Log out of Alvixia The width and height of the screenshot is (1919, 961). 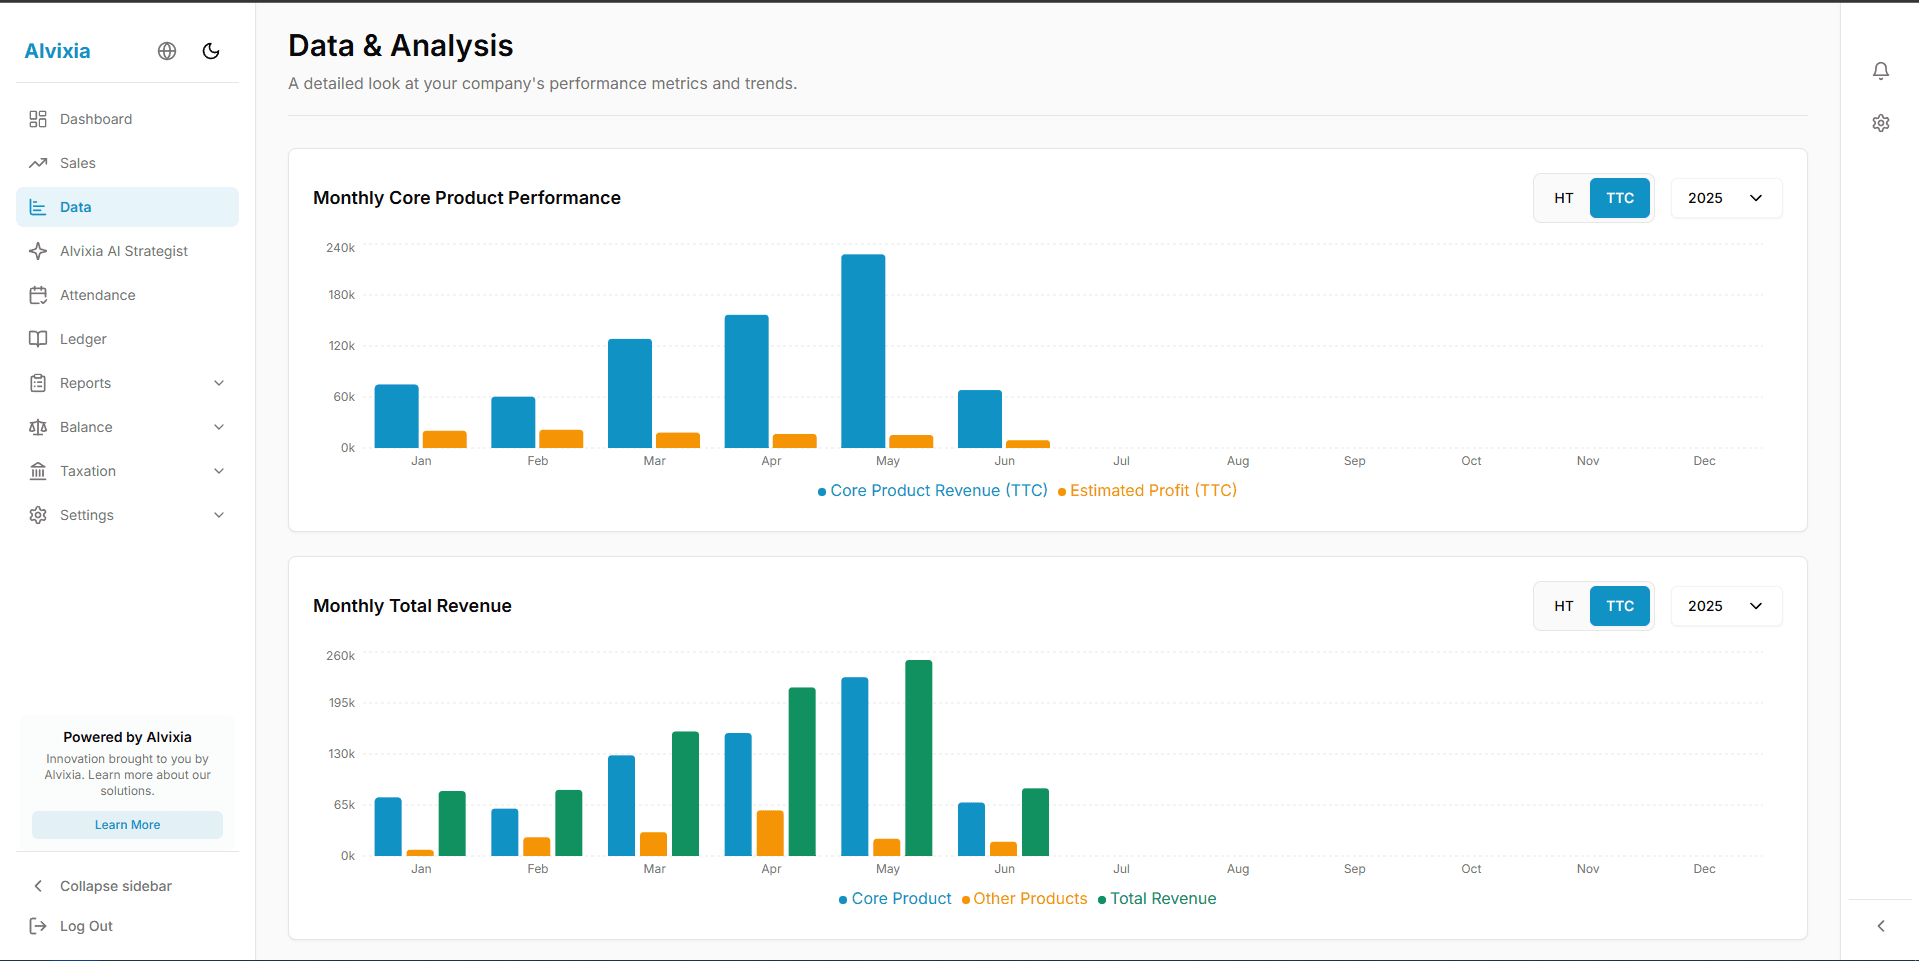click(x=85, y=926)
